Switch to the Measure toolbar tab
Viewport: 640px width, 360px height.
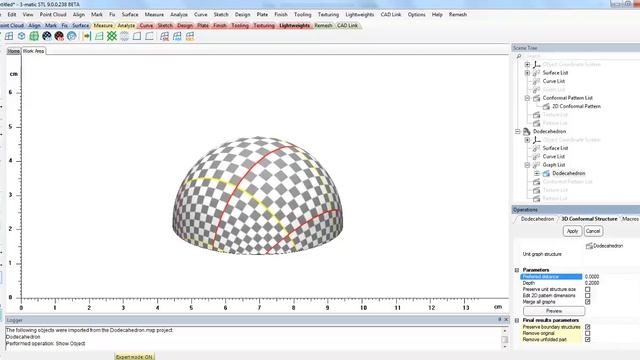coord(103,25)
